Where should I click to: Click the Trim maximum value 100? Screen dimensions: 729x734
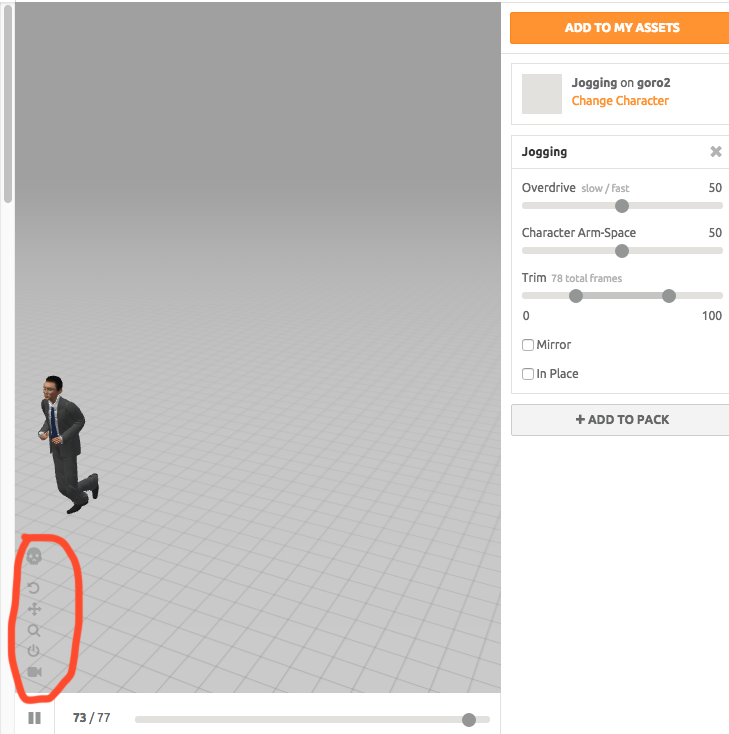point(712,316)
